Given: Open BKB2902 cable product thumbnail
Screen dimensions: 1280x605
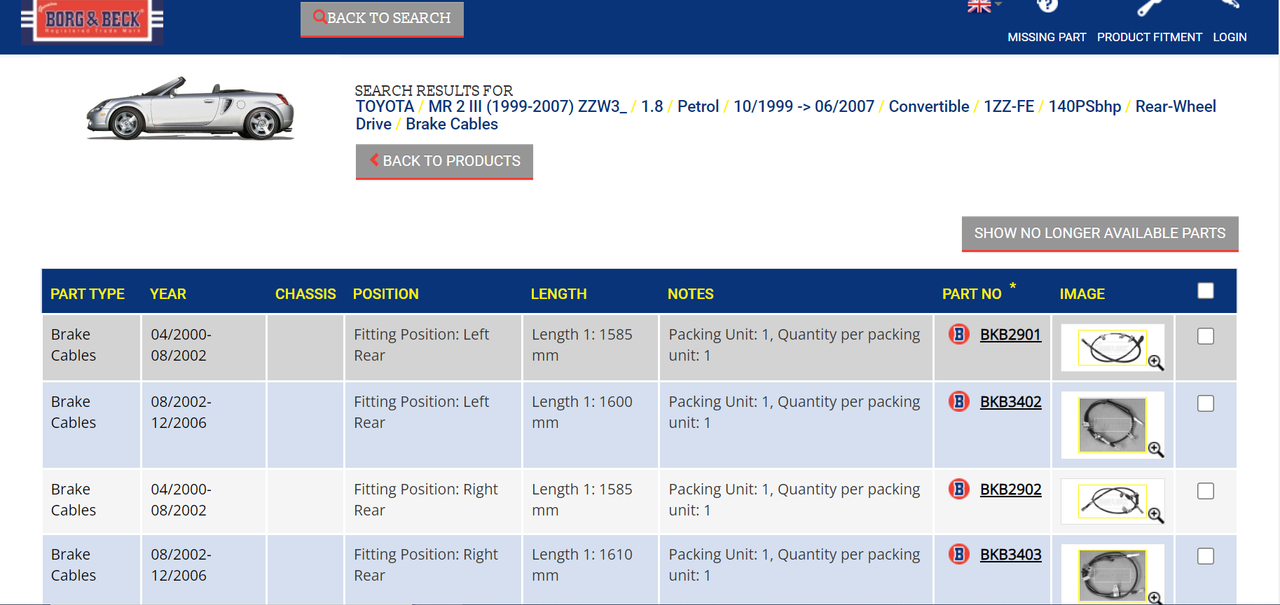Looking at the screenshot, I should [1112, 501].
